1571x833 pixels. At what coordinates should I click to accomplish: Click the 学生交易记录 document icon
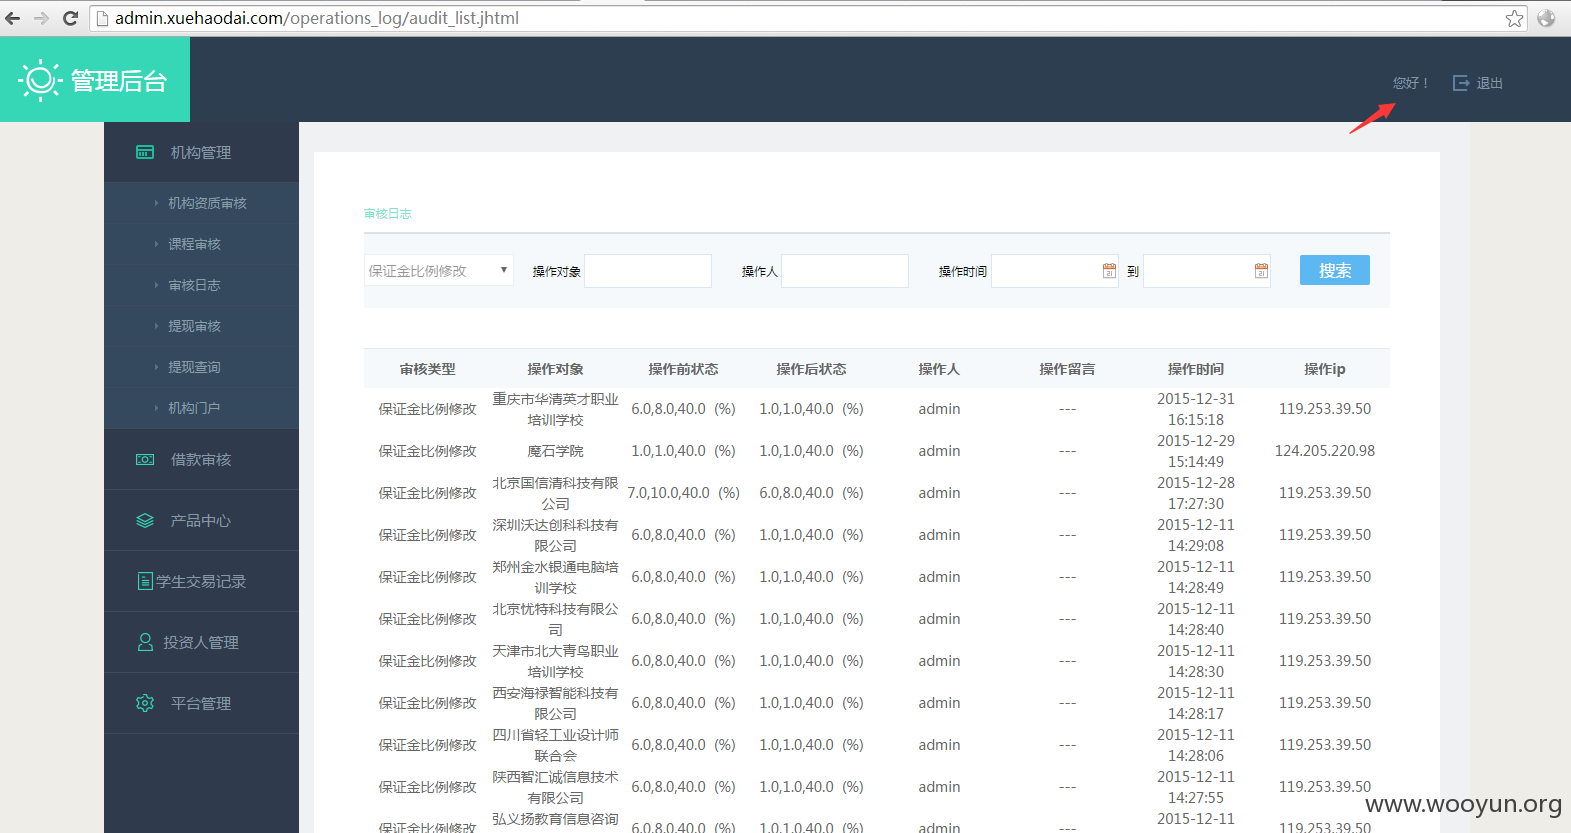click(x=145, y=581)
